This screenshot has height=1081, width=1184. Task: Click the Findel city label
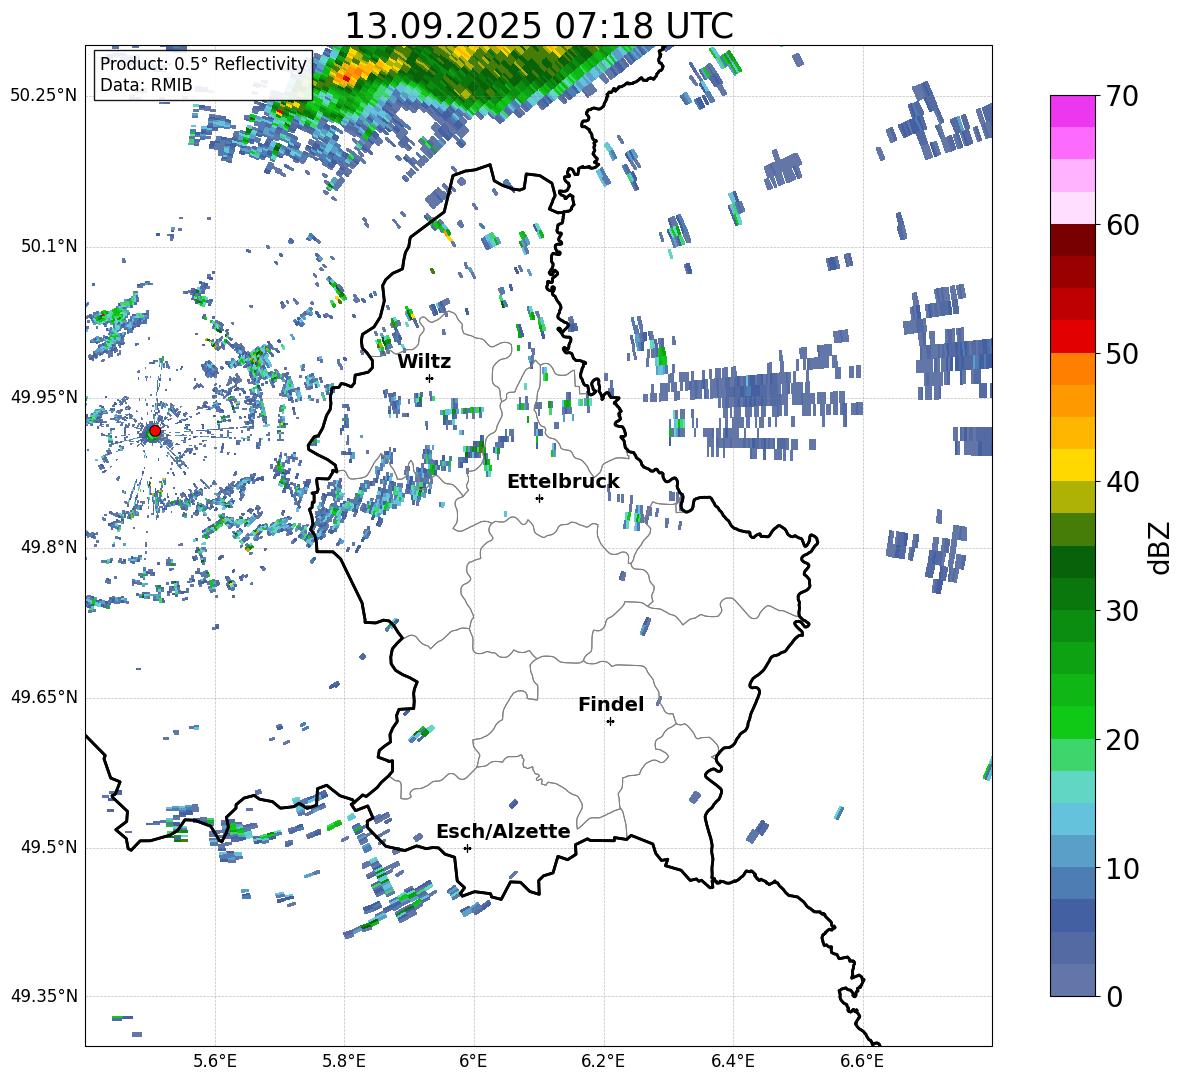click(611, 704)
